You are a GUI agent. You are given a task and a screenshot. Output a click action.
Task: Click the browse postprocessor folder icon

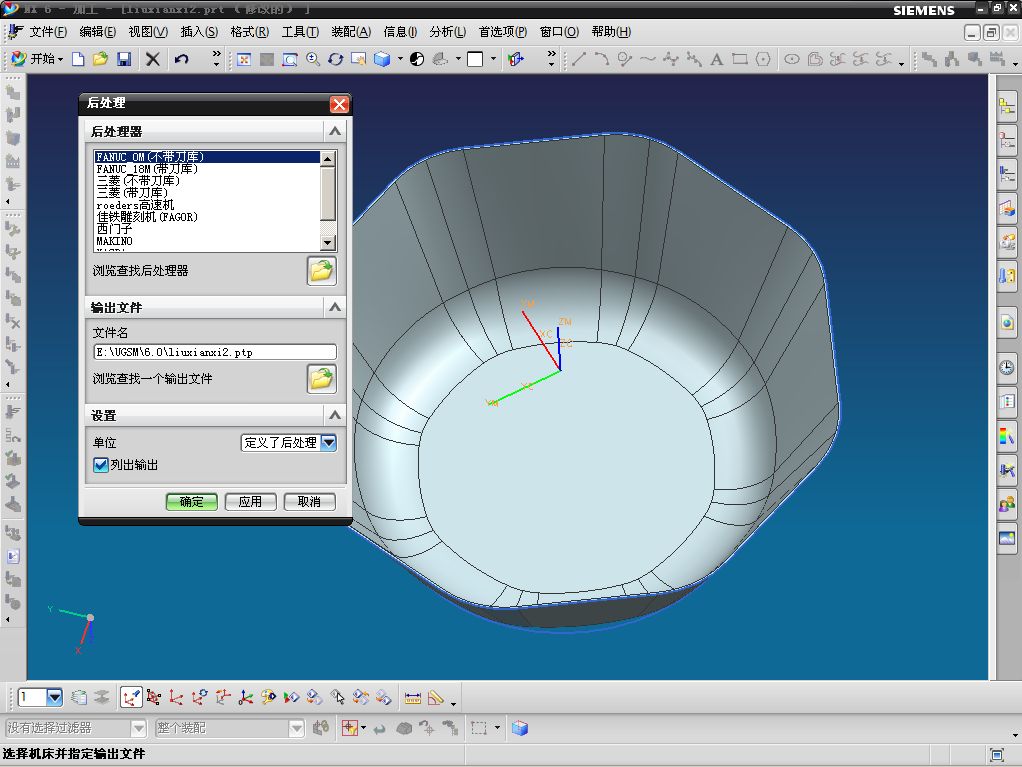[x=321, y=271]
